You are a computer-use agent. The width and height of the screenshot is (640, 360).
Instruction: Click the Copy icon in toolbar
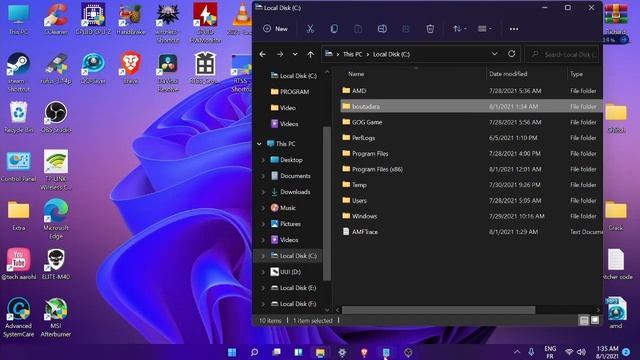[x=334, y=29]
